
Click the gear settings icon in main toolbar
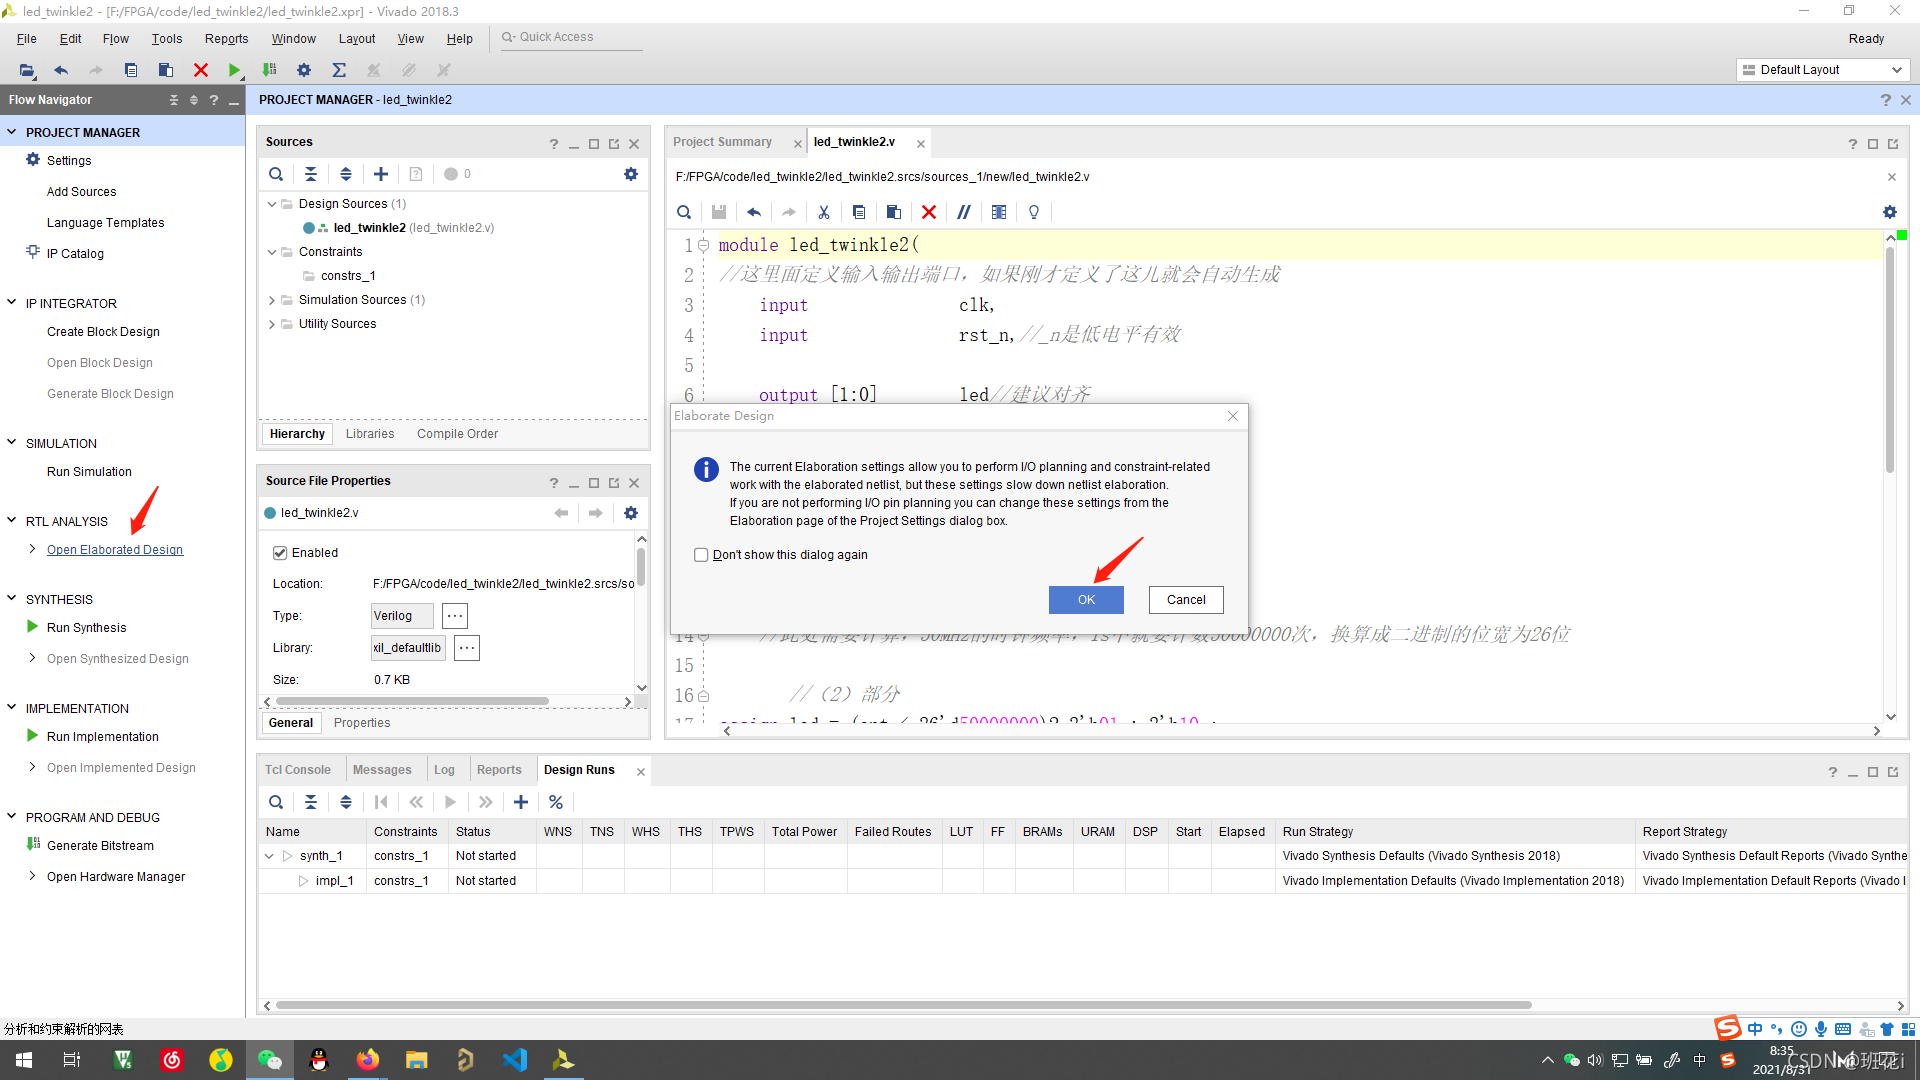click(304, 70)
